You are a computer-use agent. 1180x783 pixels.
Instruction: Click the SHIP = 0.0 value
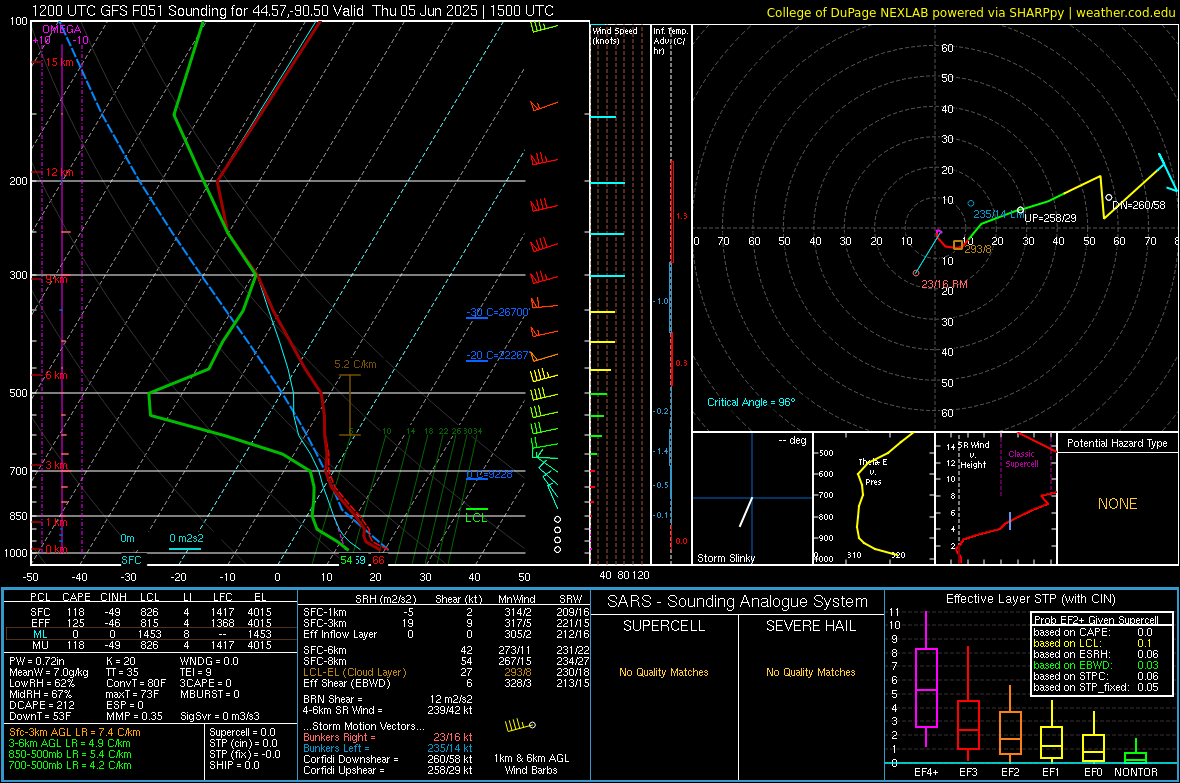tap(234, 765)
